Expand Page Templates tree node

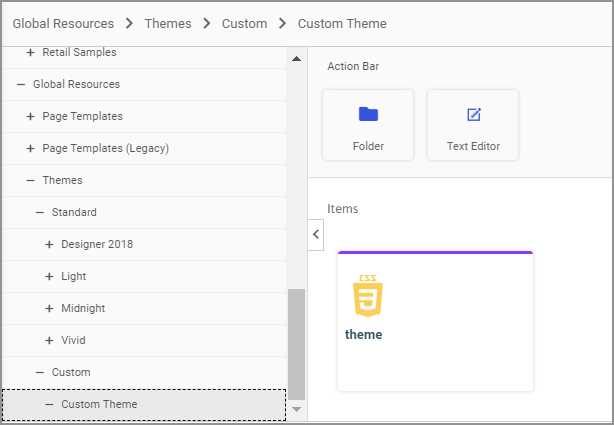(30, 116)
